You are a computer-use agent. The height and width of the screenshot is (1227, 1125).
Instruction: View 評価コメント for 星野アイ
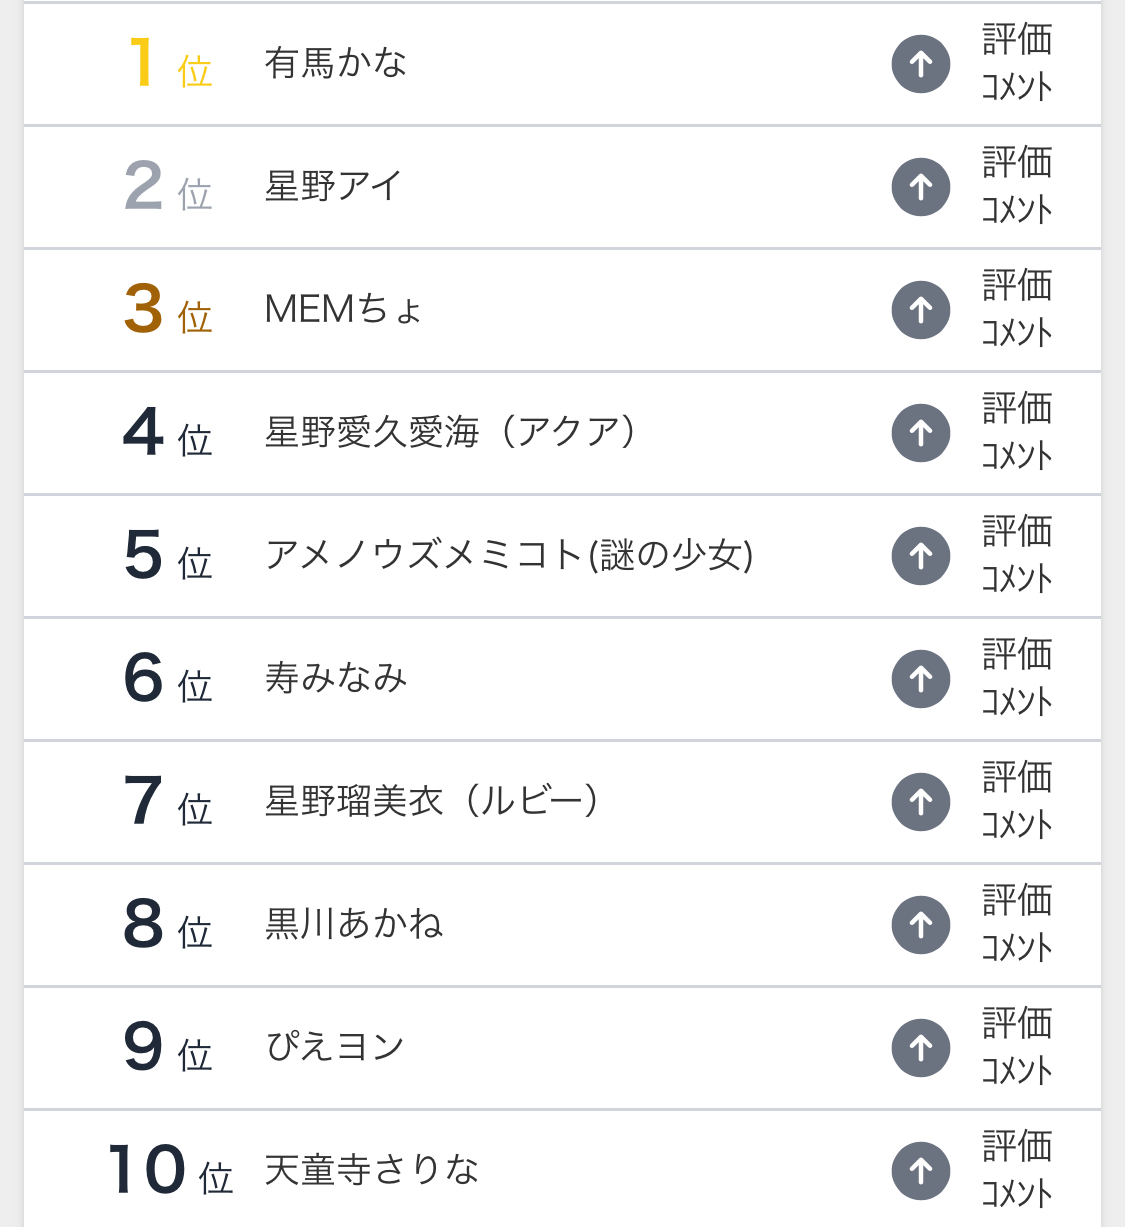1016,187
